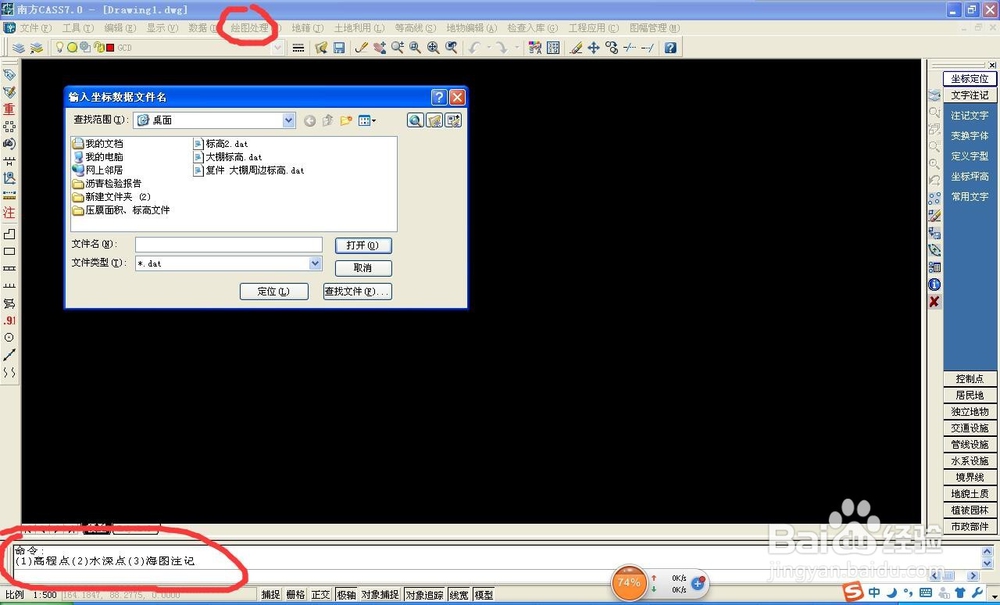The width and height of the screenshot is (1000, 605).
Task: Expand the 查找范围 桌面 dropdown
Action: point(289,120)
